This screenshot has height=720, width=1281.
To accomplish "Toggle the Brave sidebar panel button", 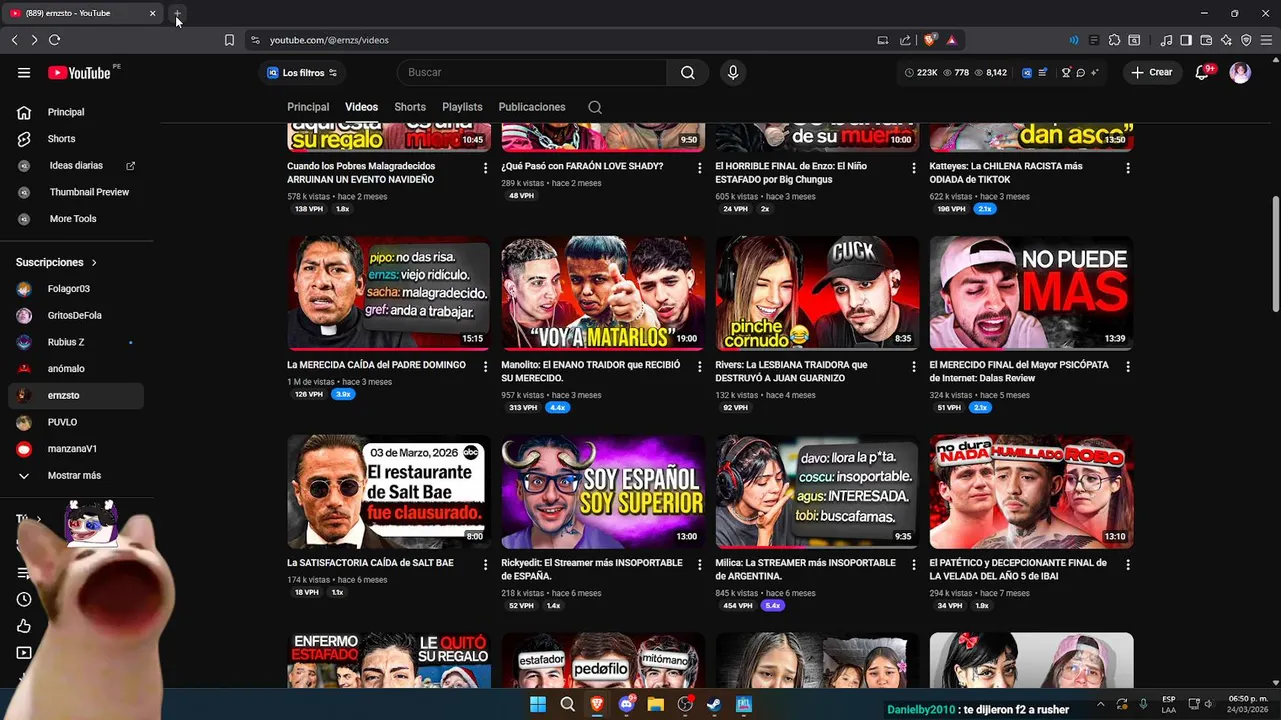I will [1186, 40].
